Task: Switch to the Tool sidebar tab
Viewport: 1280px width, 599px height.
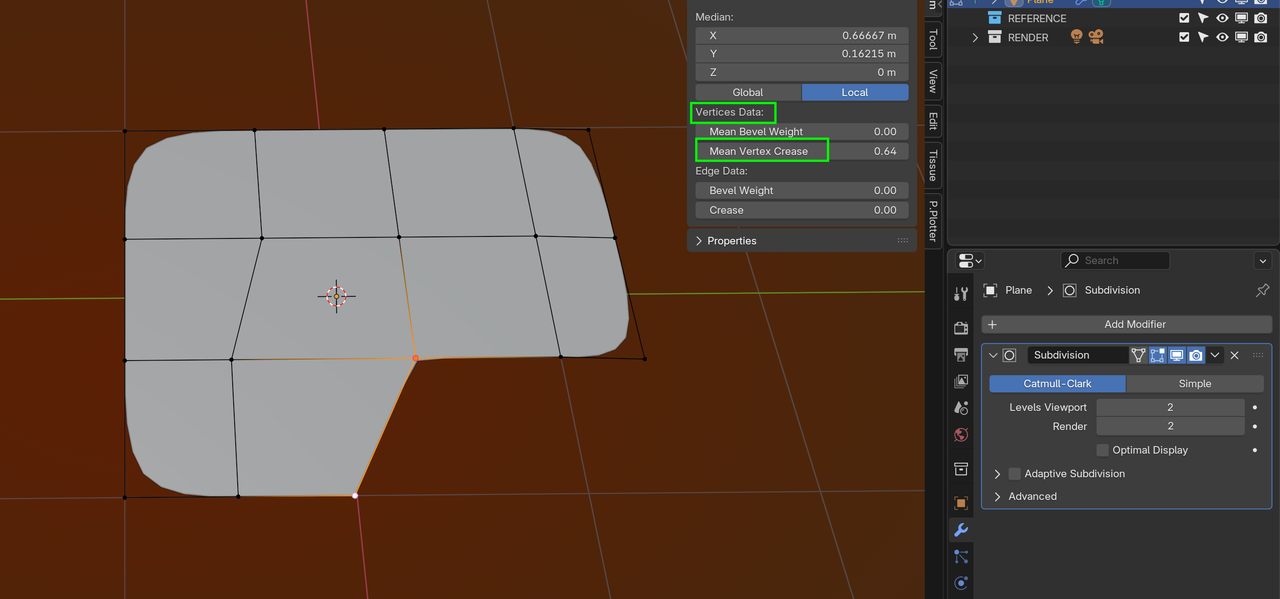Action: tap(933, 39)
